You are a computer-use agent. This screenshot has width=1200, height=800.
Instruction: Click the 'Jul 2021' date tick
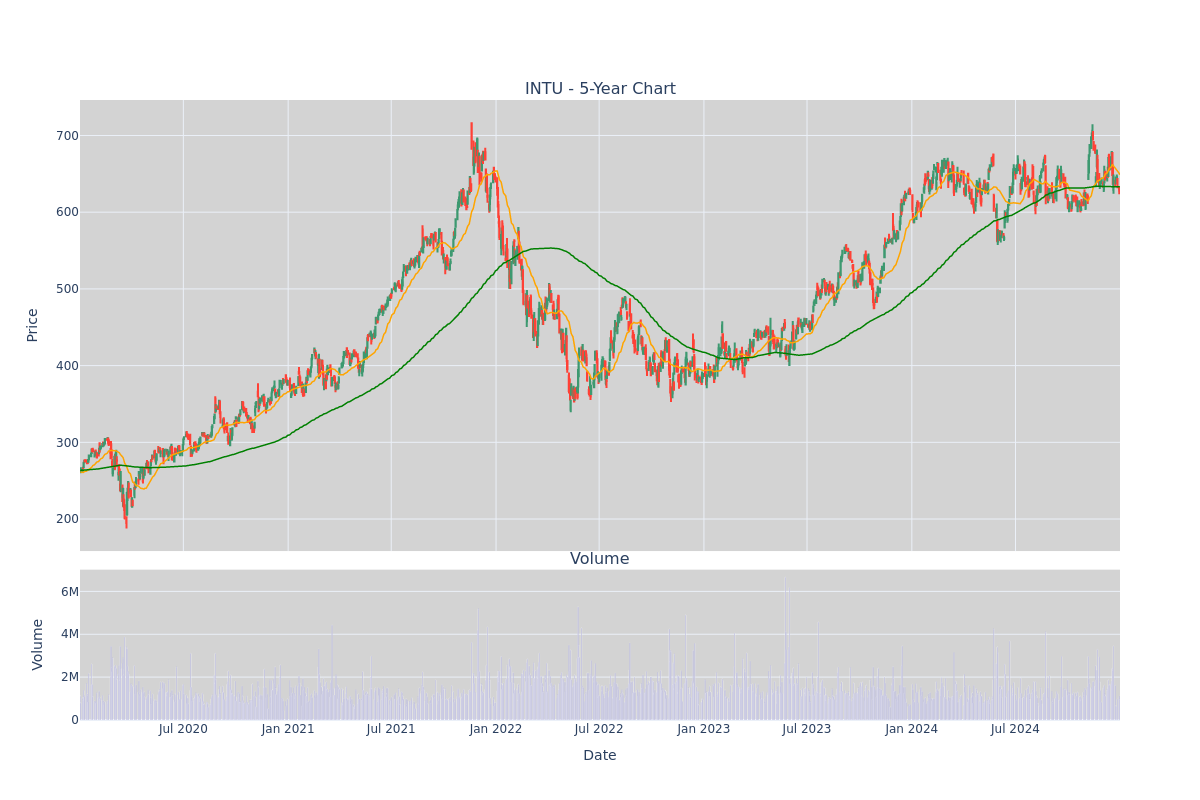tap(391, 730)
